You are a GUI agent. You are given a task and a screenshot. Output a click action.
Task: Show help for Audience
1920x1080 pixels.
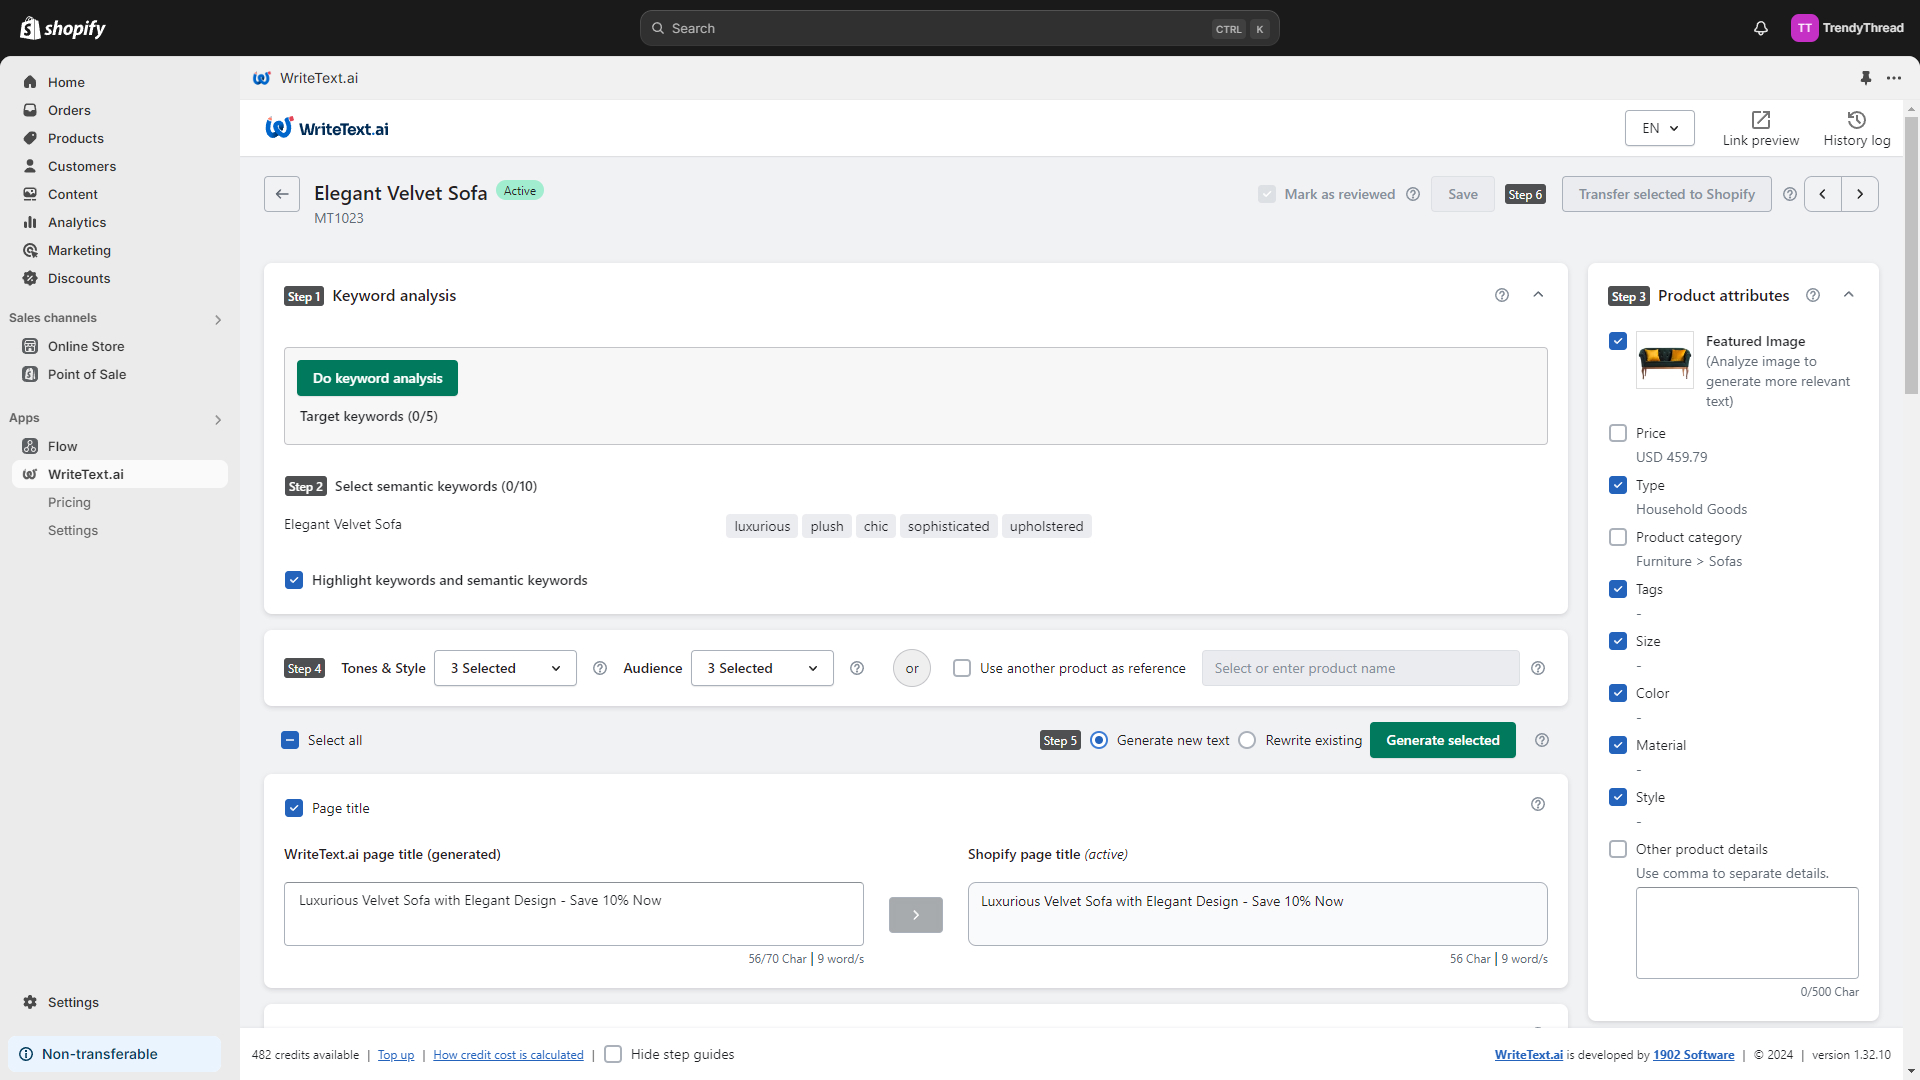pos(857,668)
